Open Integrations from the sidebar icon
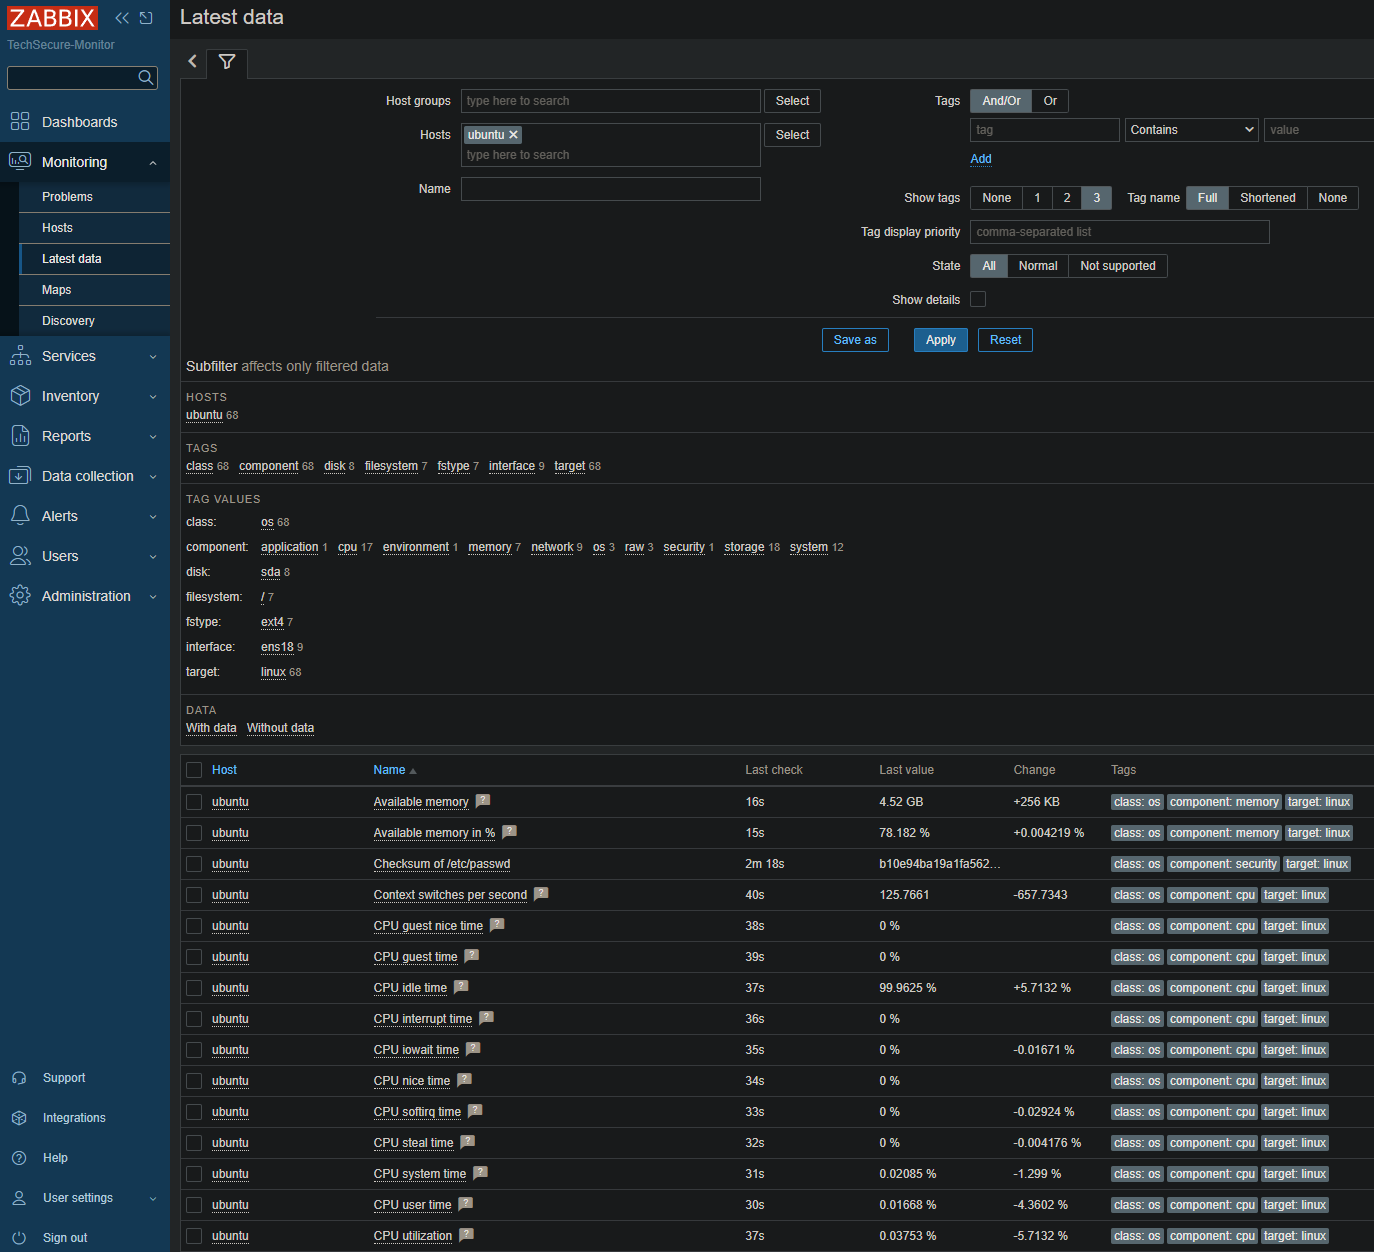Screen dimensions: 1374x1252 point(19,1118)
